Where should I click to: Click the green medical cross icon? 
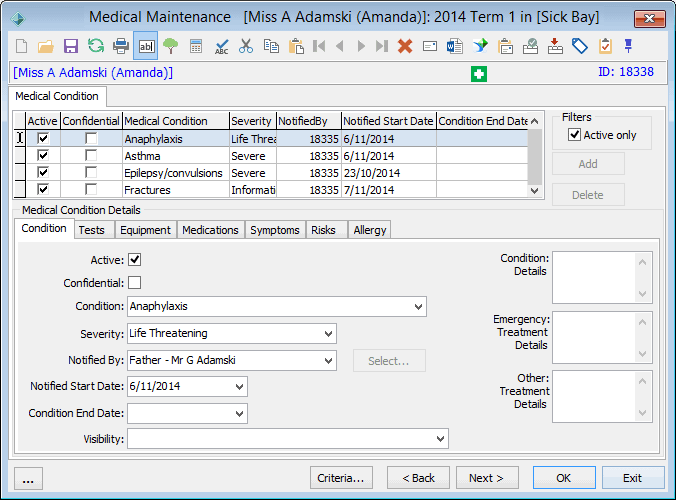479,74
